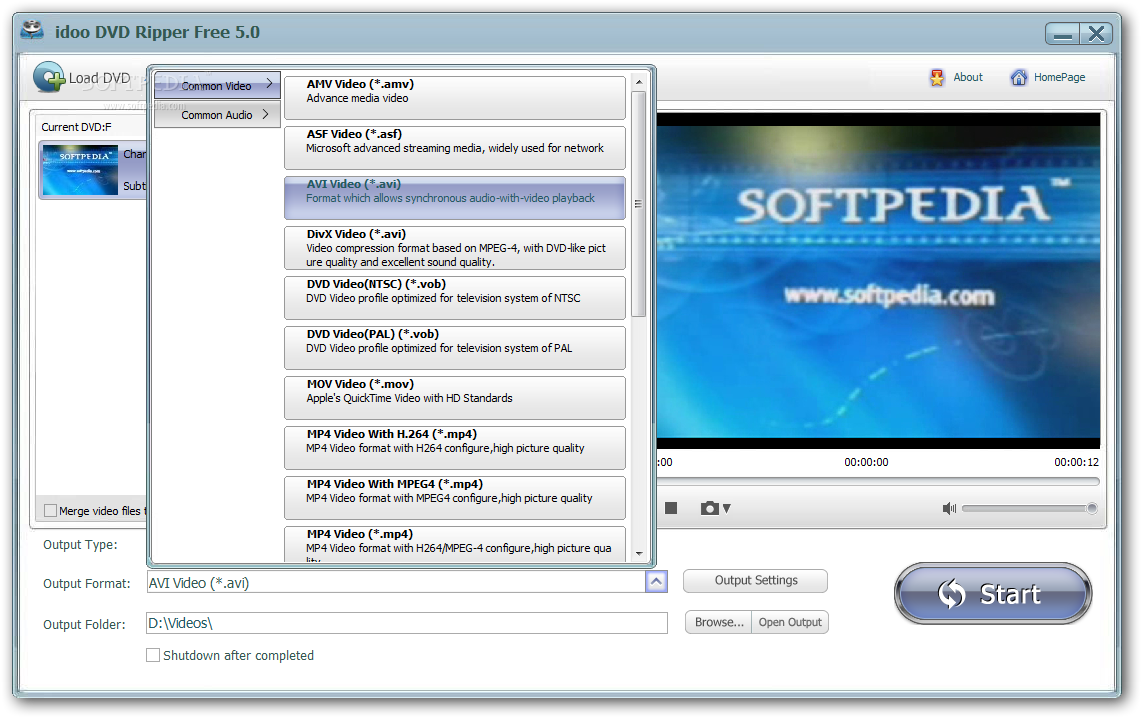Viewport: 1142px width, 718px height.
Task: Click the video preview area
Action: pos(878,280)
